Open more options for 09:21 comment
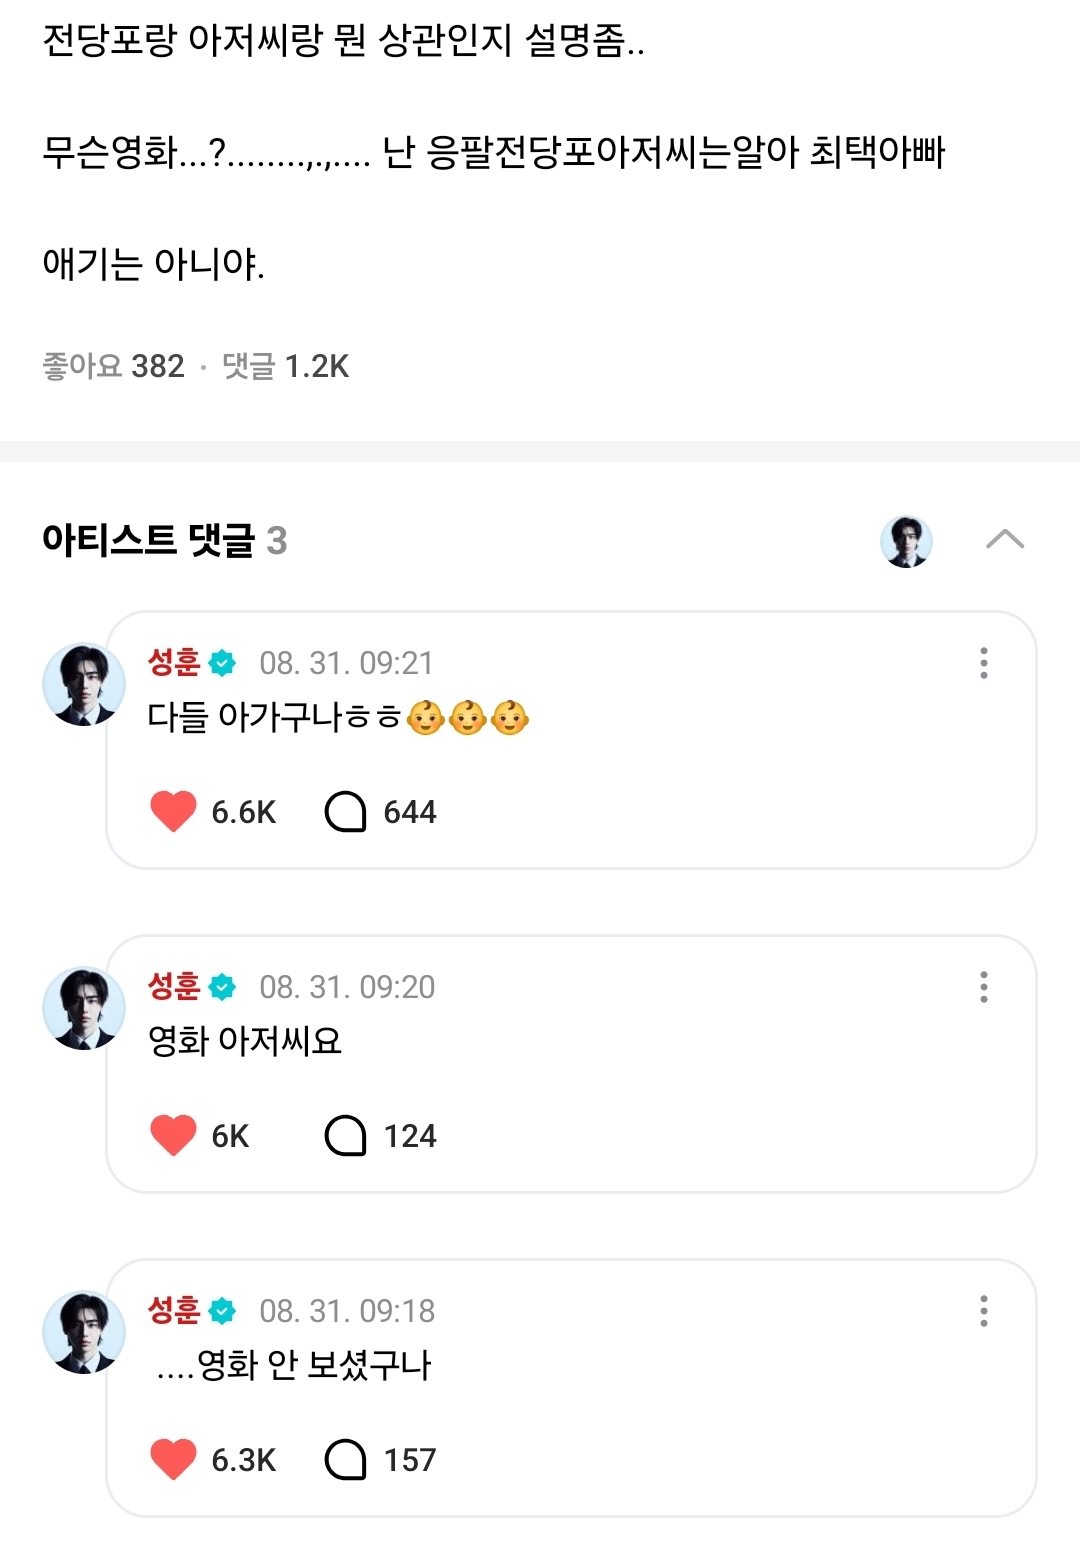 pyautogui.click(x=984, y=663)
